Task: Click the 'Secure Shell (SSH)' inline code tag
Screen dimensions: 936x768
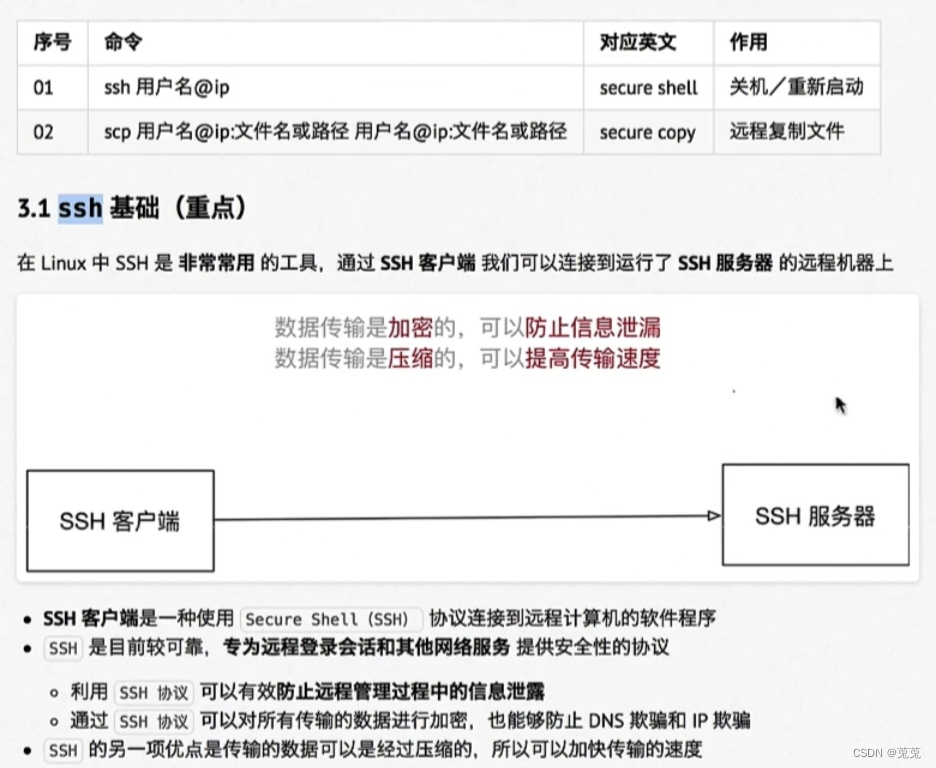Action: click(331, 619)
